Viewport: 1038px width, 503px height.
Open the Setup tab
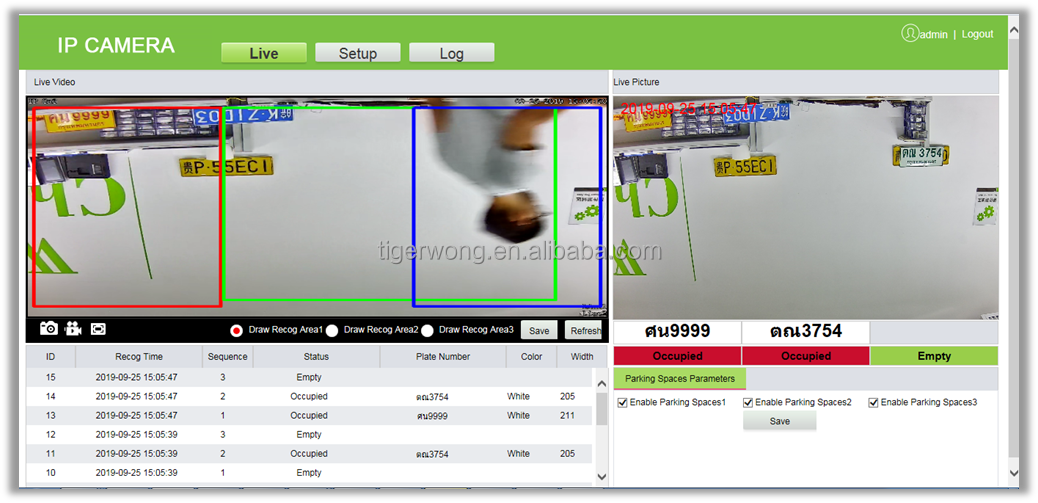357,54
